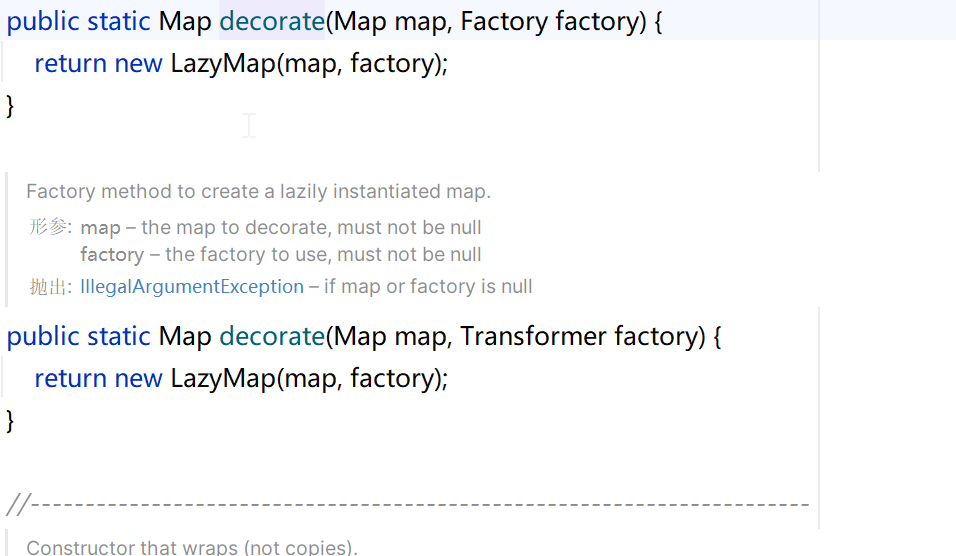Click the public keyword of first method
Viewport: 956px width, 556px height.
coord(43,21)
